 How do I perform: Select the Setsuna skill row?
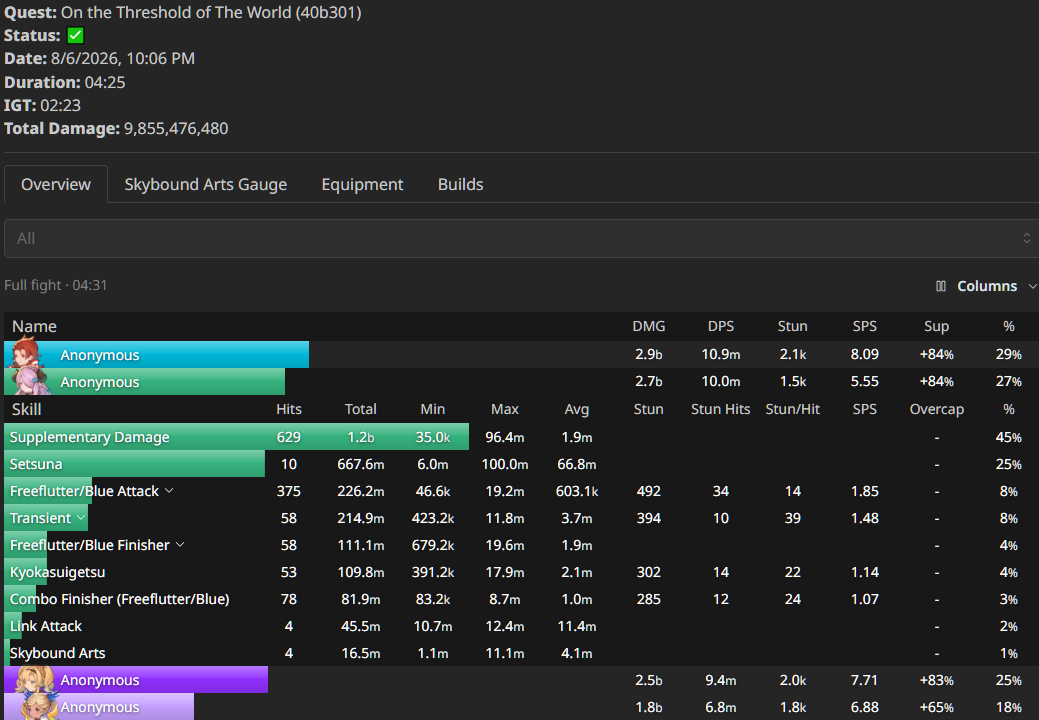click(x=521, y=464)
